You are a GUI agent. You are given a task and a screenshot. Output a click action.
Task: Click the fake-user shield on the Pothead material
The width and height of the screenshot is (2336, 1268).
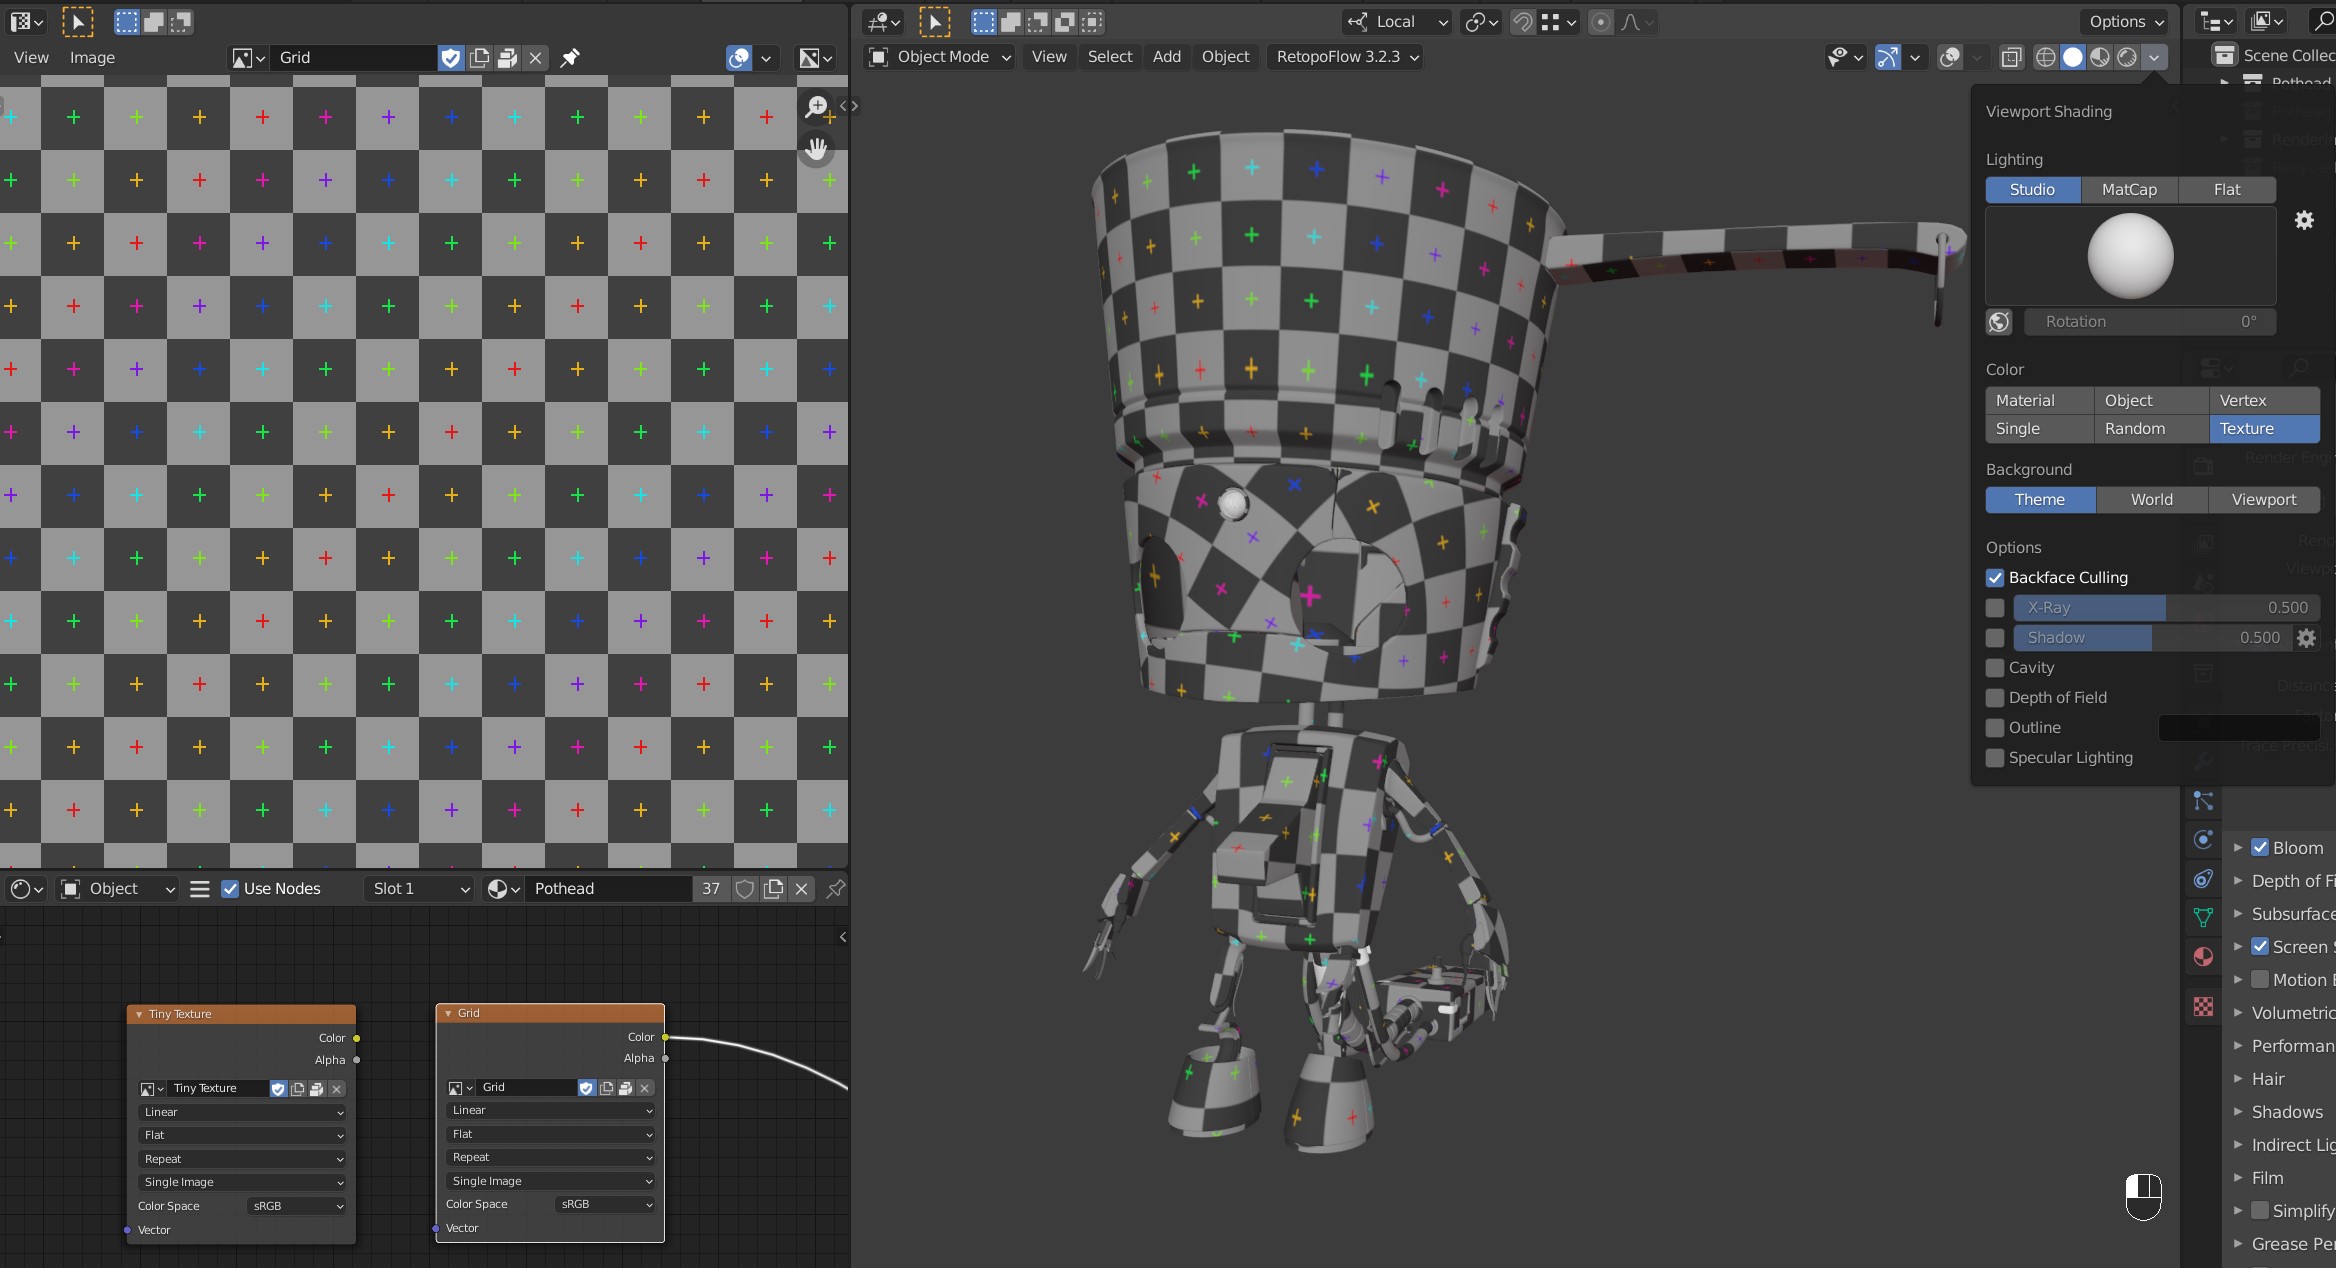(744, 889)
